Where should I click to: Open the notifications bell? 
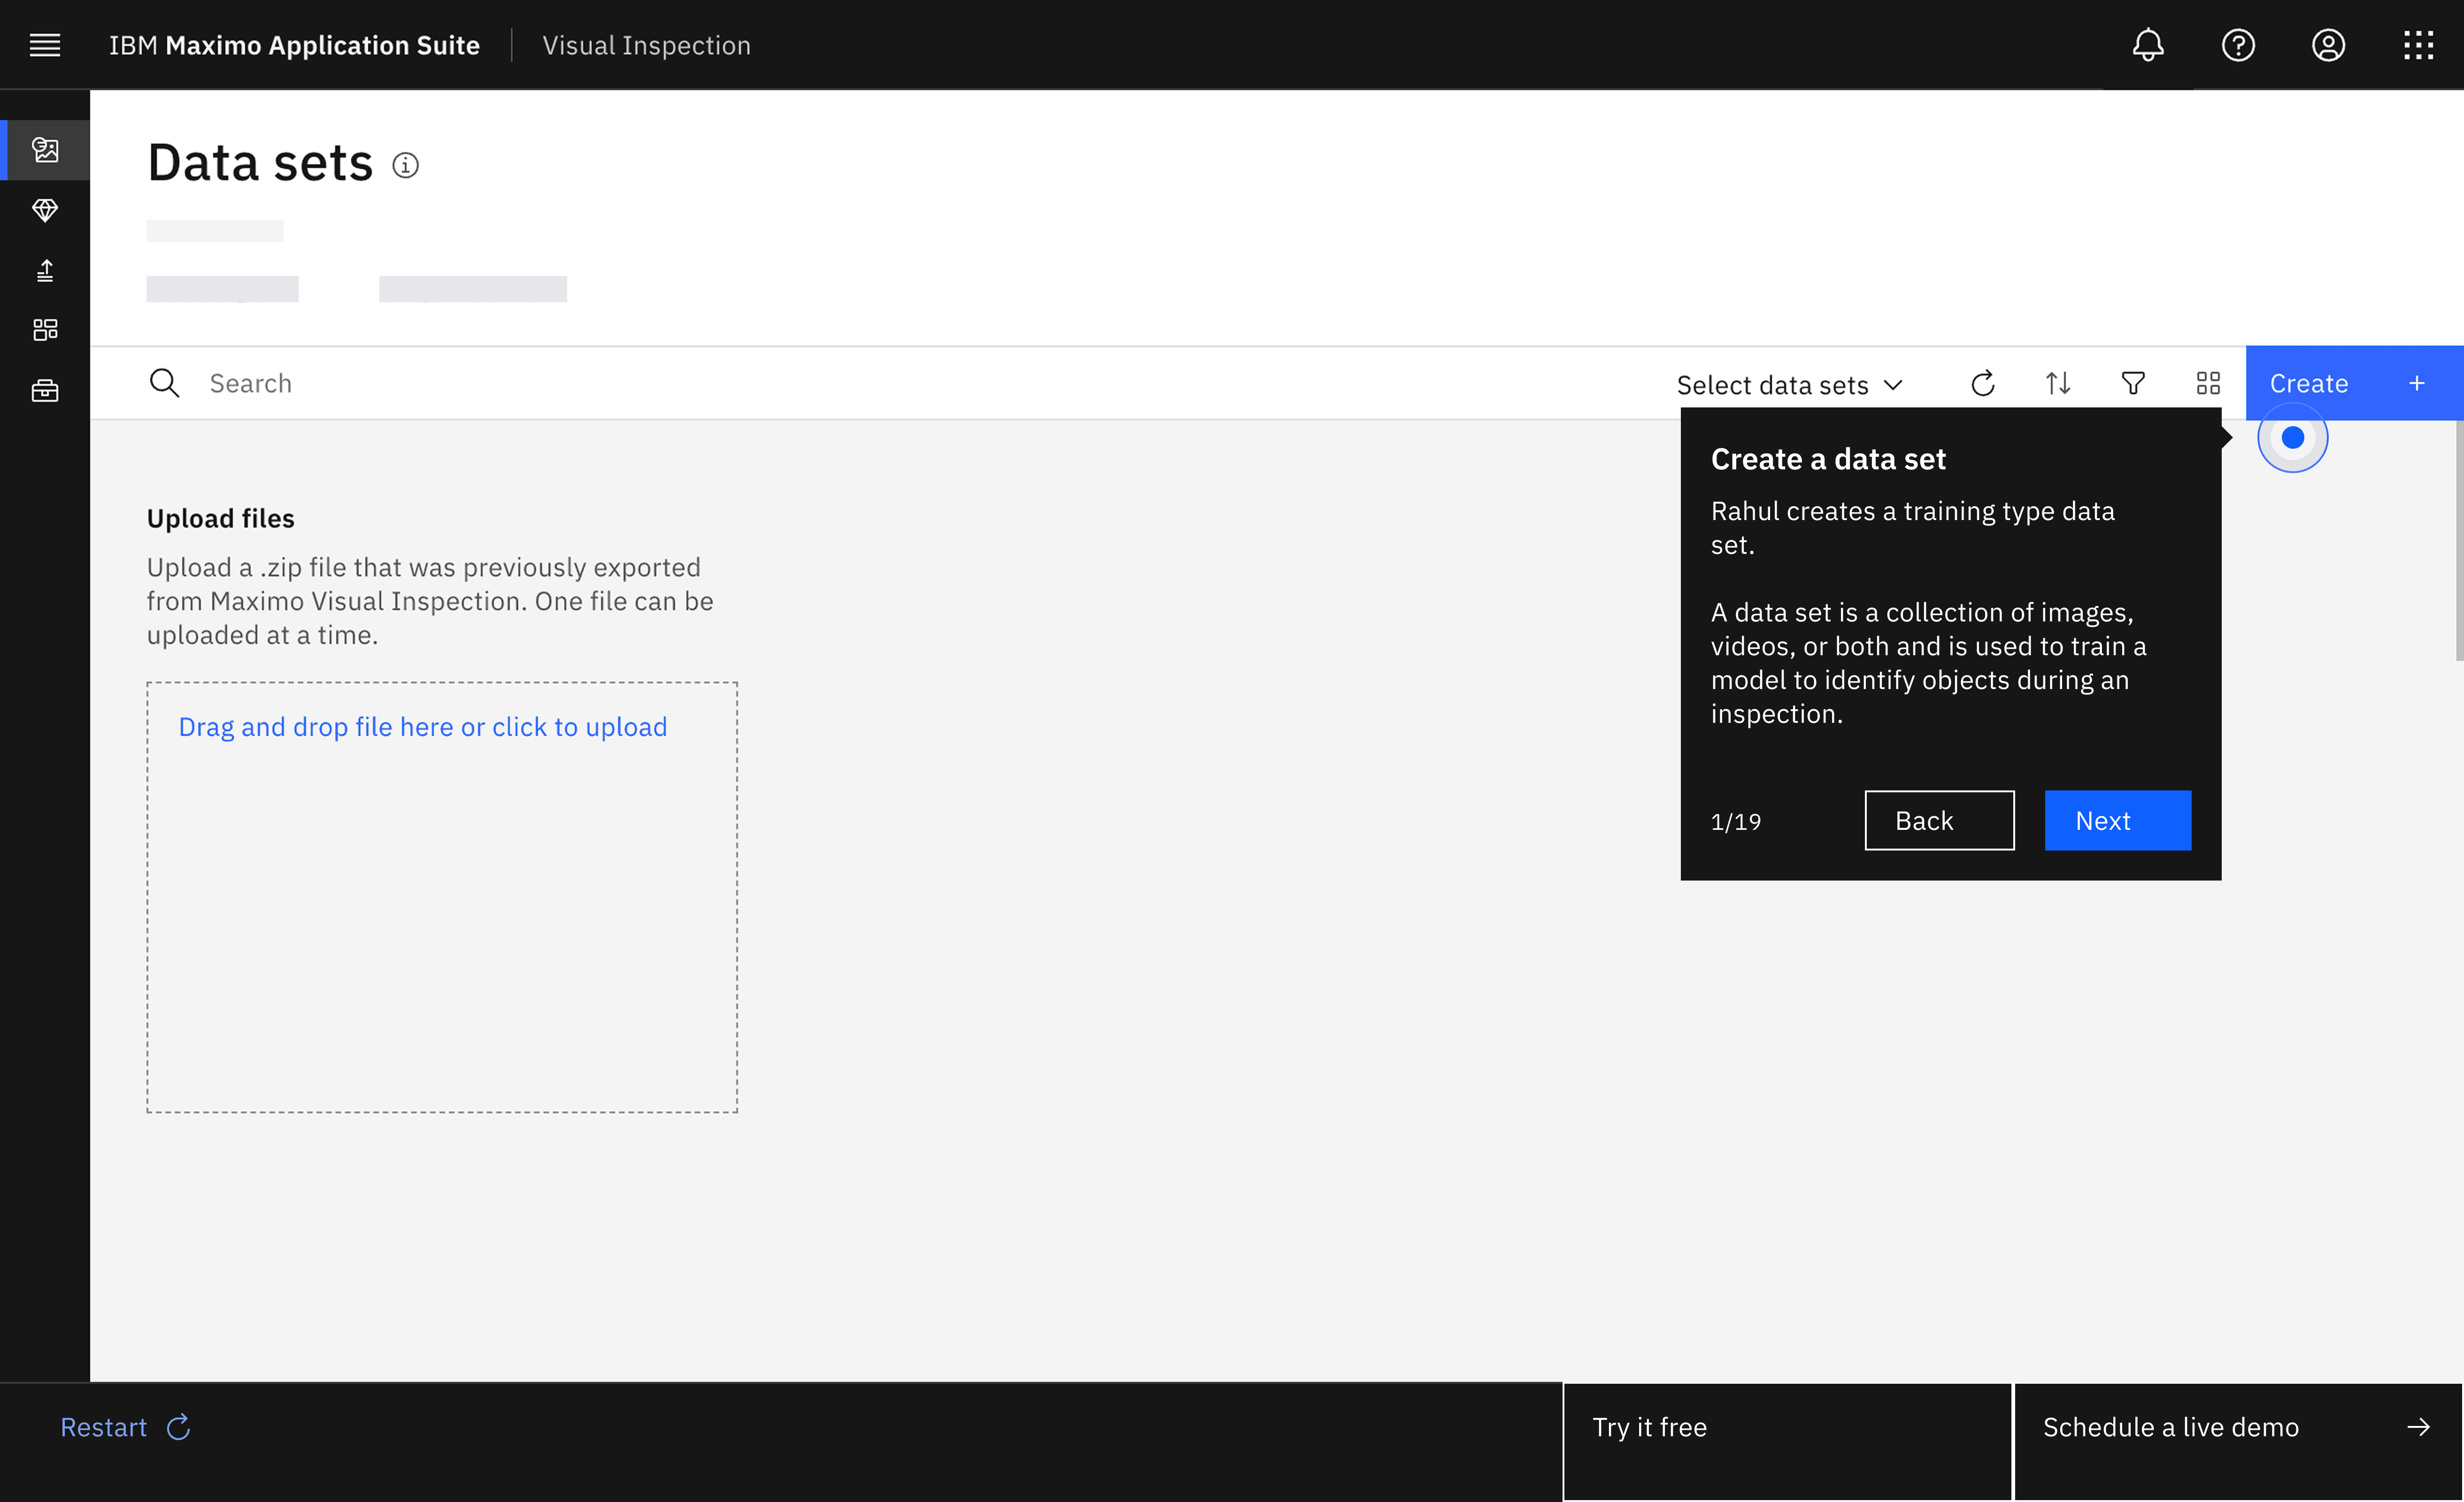(x=2148, y=45)
